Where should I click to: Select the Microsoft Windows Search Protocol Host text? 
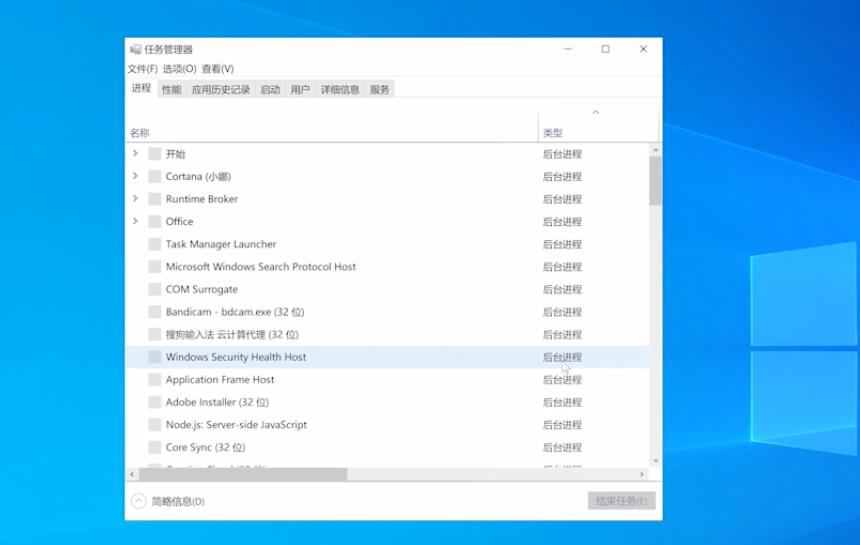point(261,266)
